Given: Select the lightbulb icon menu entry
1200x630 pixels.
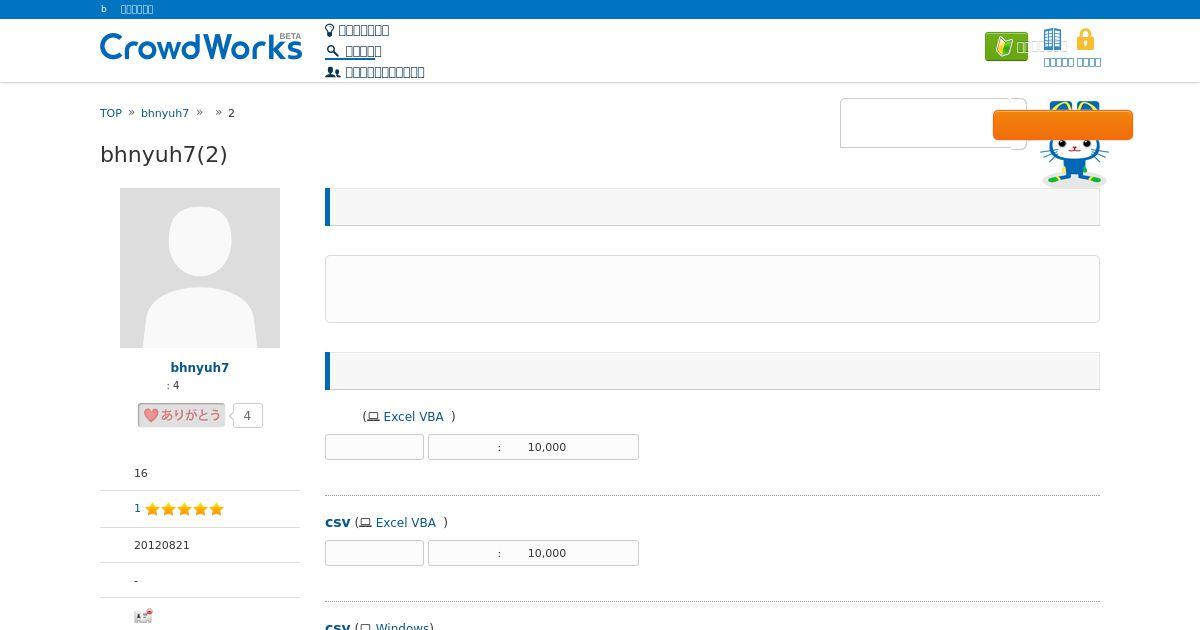Looking at the screenshot, I should click(x=357, y=30).
